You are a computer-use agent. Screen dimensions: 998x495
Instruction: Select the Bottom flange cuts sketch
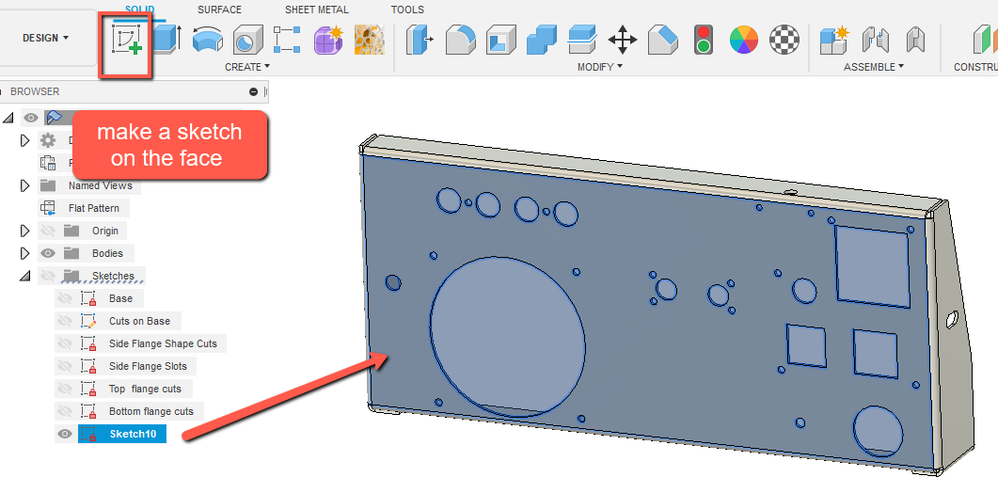tap(151, 411)
